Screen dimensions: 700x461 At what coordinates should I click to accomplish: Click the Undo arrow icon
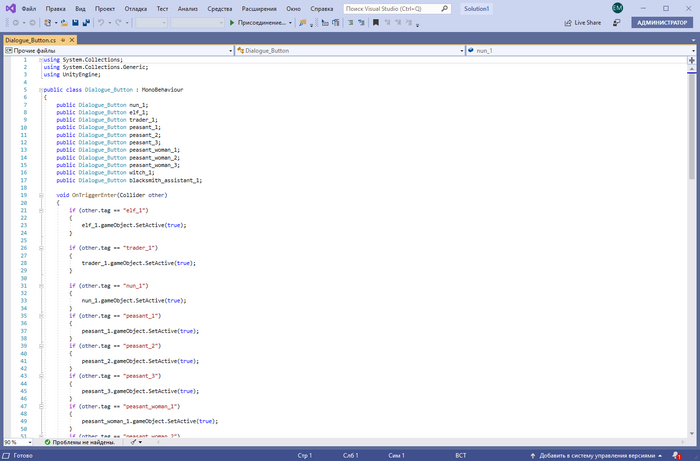(x=101, y=22)
